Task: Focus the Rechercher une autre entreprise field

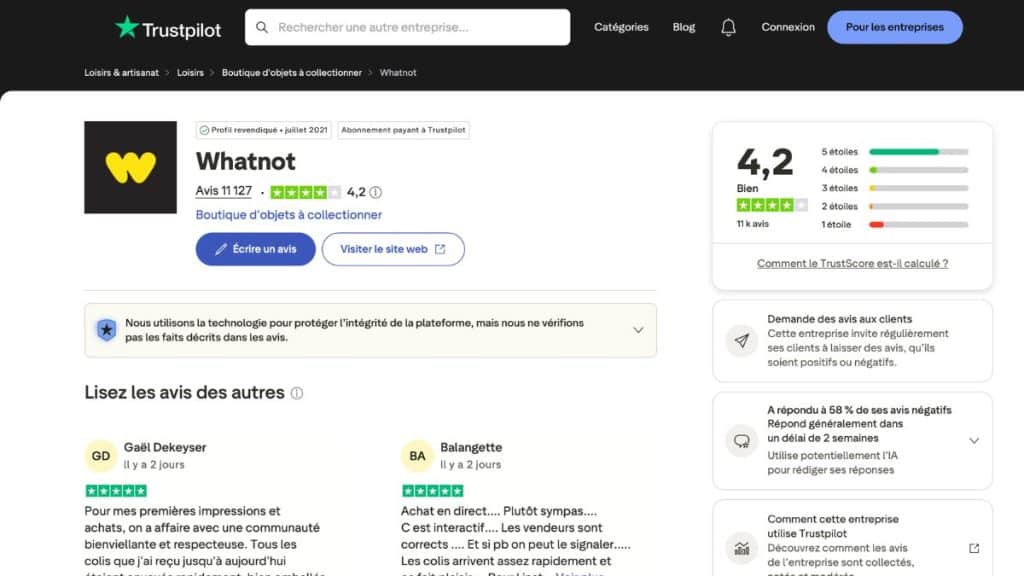Action: (x=408, y=27)
